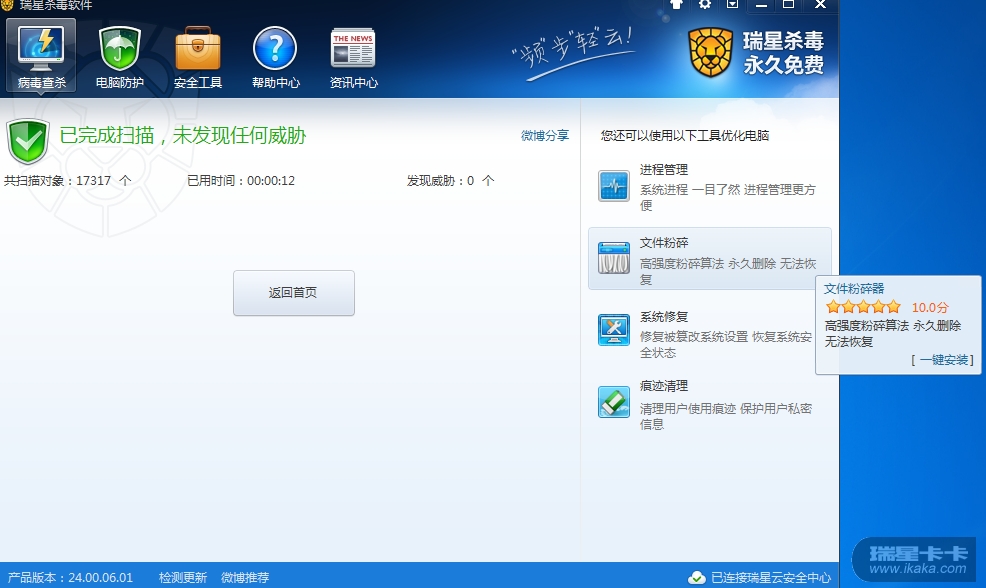This screenshot has width=986, height=588.
Task: Click the 瑞星杀毒 永久免费 brand text
Action: tap(783, 53)
